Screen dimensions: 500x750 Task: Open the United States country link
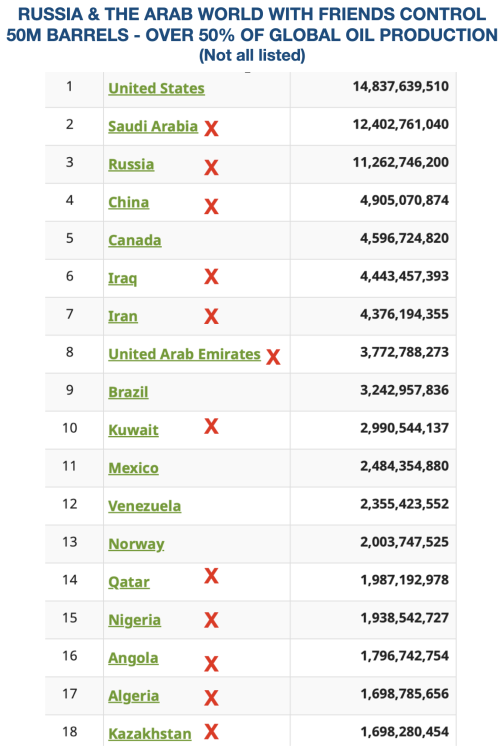pyautogui.click(x=156, y=88)
